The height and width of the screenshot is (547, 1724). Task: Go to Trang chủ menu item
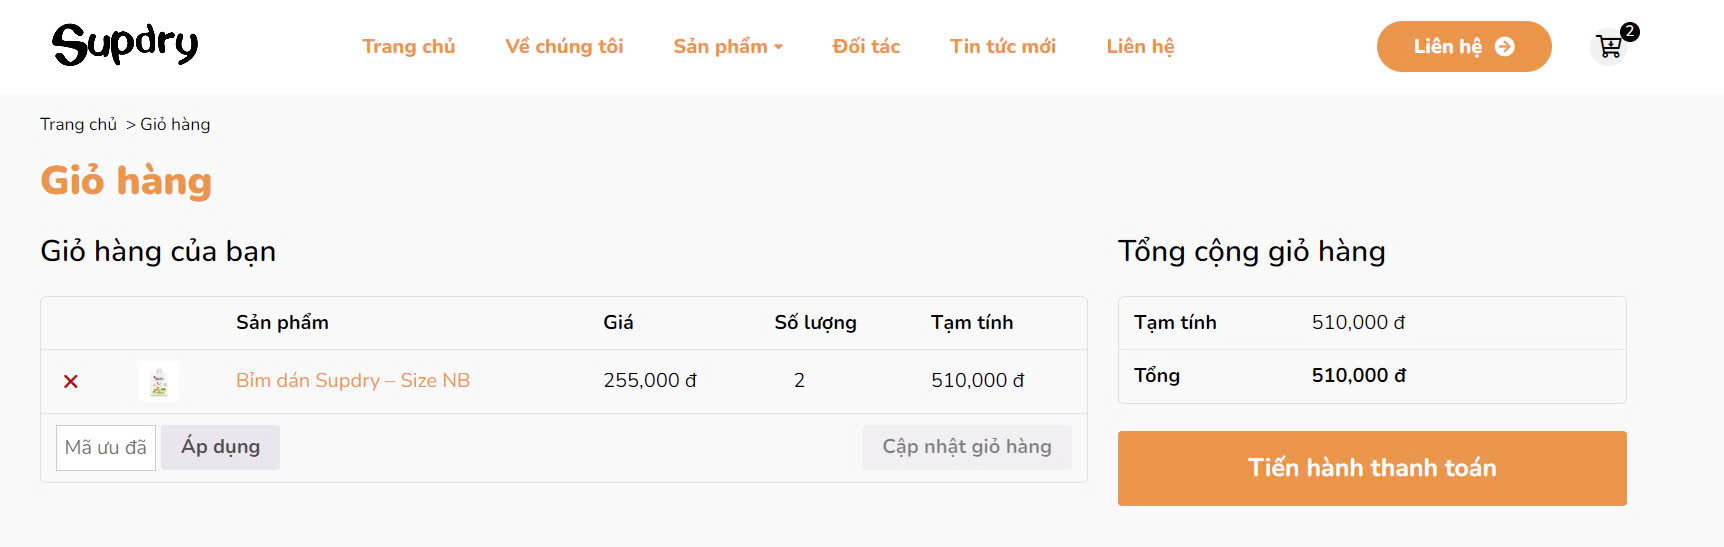408,47
